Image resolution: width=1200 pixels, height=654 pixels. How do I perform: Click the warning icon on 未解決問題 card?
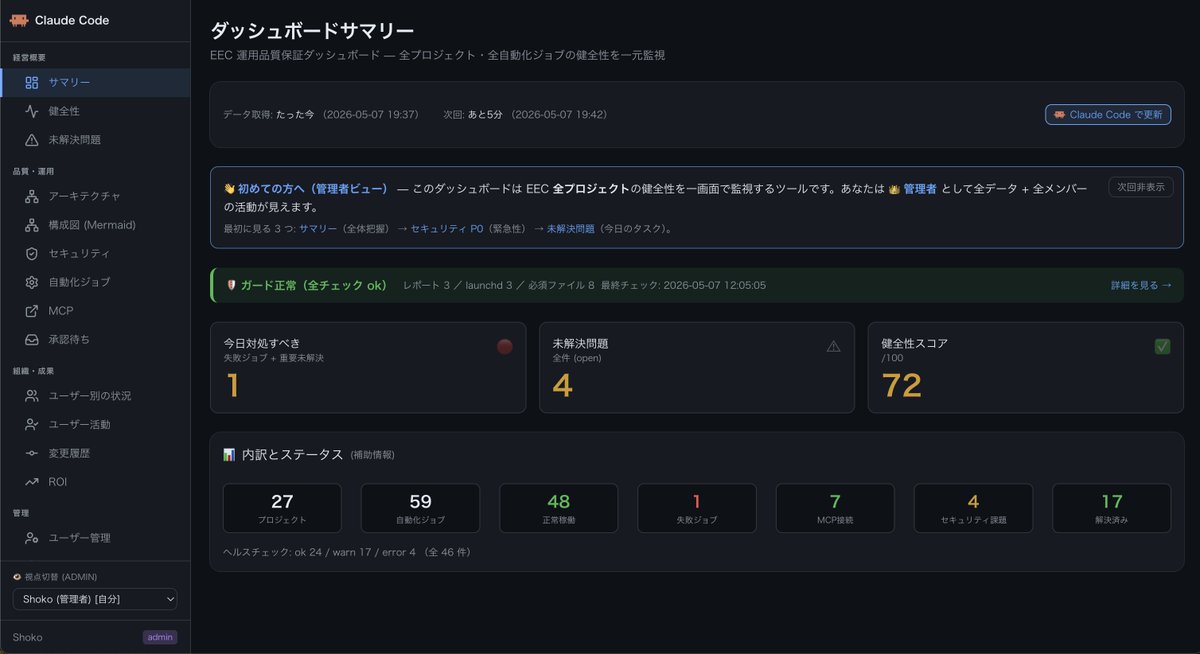pyautogui.click(x=834, y=346)
